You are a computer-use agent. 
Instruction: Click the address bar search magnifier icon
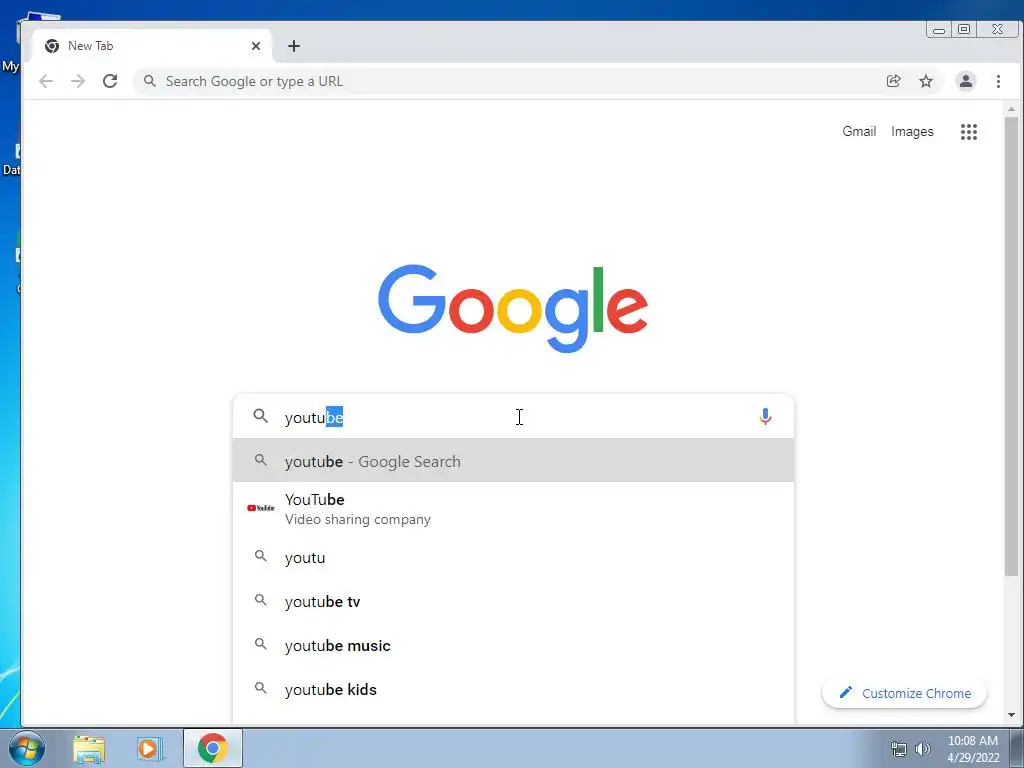[150, 81]
